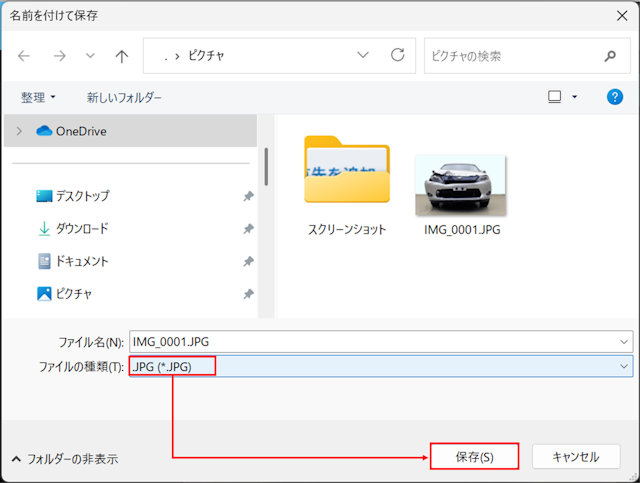The width and height of the screenshot is (640, 483).
Task: Open the 整理 menu
Action: tap(39, 97)
